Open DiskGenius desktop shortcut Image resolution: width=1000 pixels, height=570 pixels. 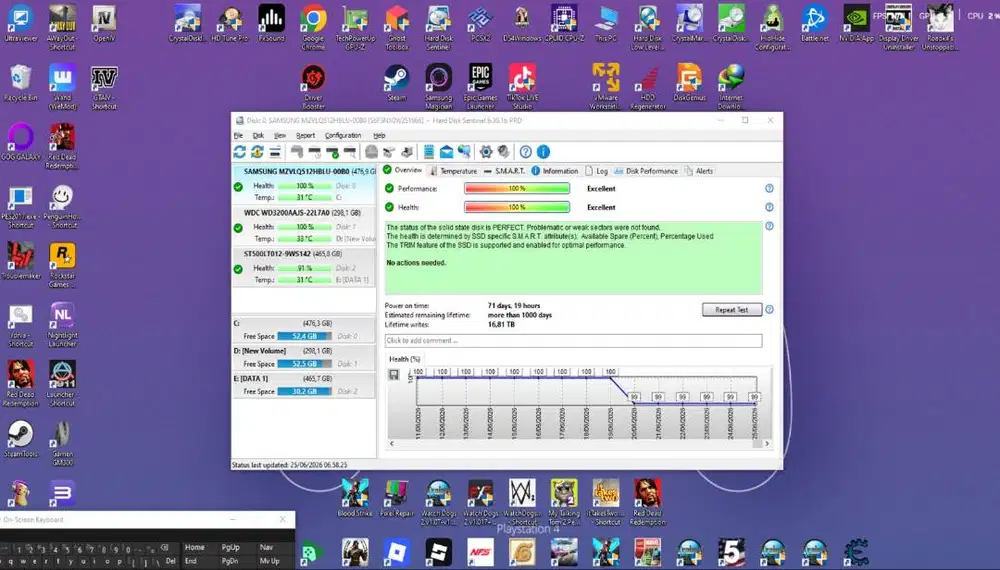tap(689, 83)
